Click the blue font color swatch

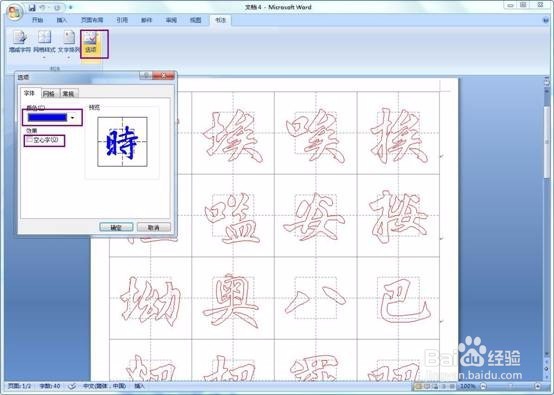pyautogui.click(x=47, y=118)
